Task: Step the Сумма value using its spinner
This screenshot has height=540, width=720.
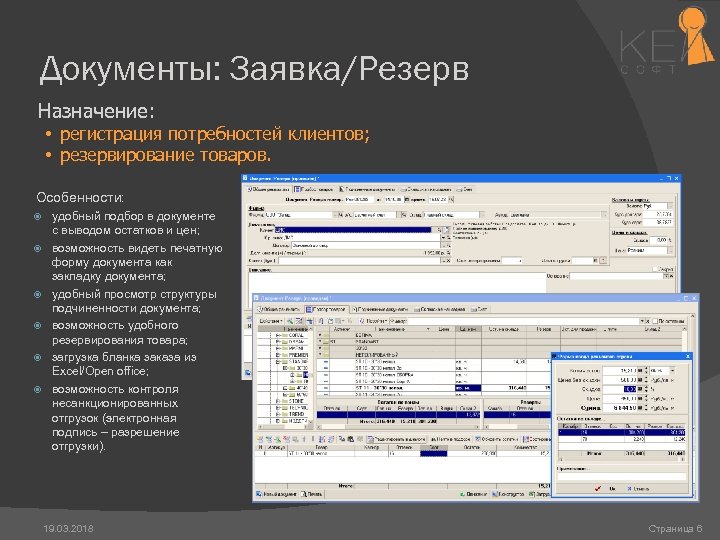Action: point(647,408)
